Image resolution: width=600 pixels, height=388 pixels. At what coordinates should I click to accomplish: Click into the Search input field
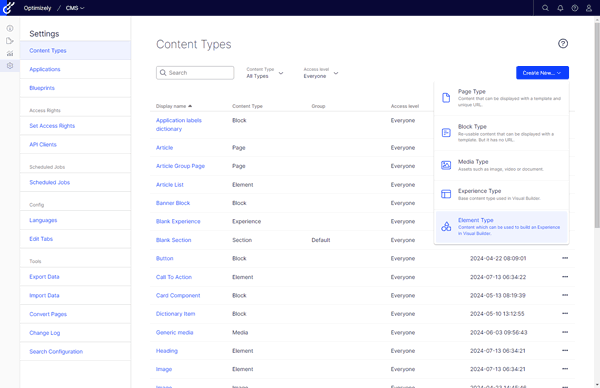point(195,73)
